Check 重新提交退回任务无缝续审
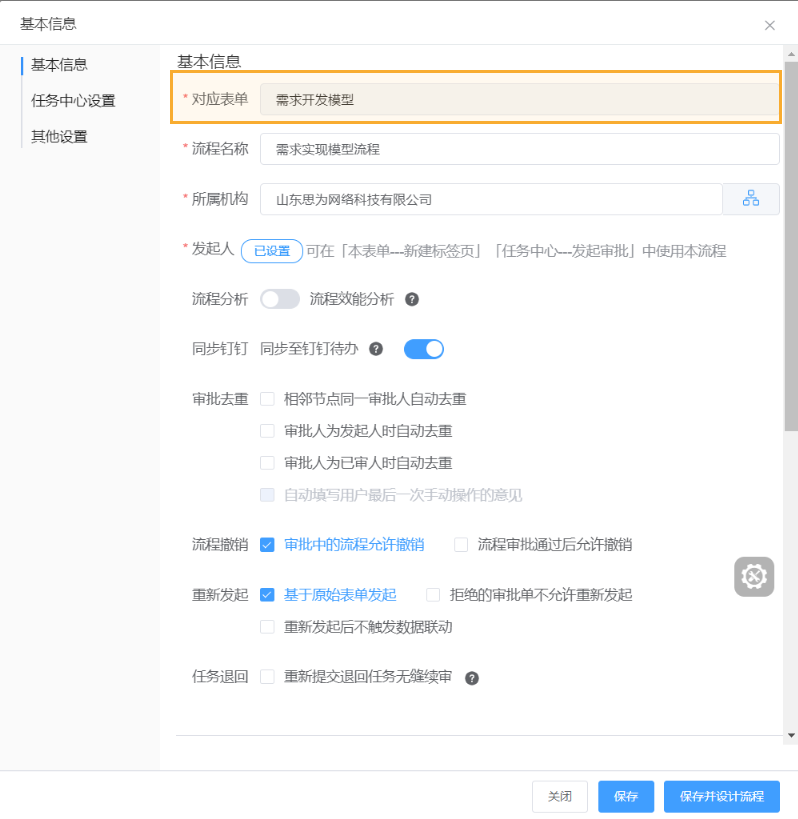798x819 pixels. (267, 677)
